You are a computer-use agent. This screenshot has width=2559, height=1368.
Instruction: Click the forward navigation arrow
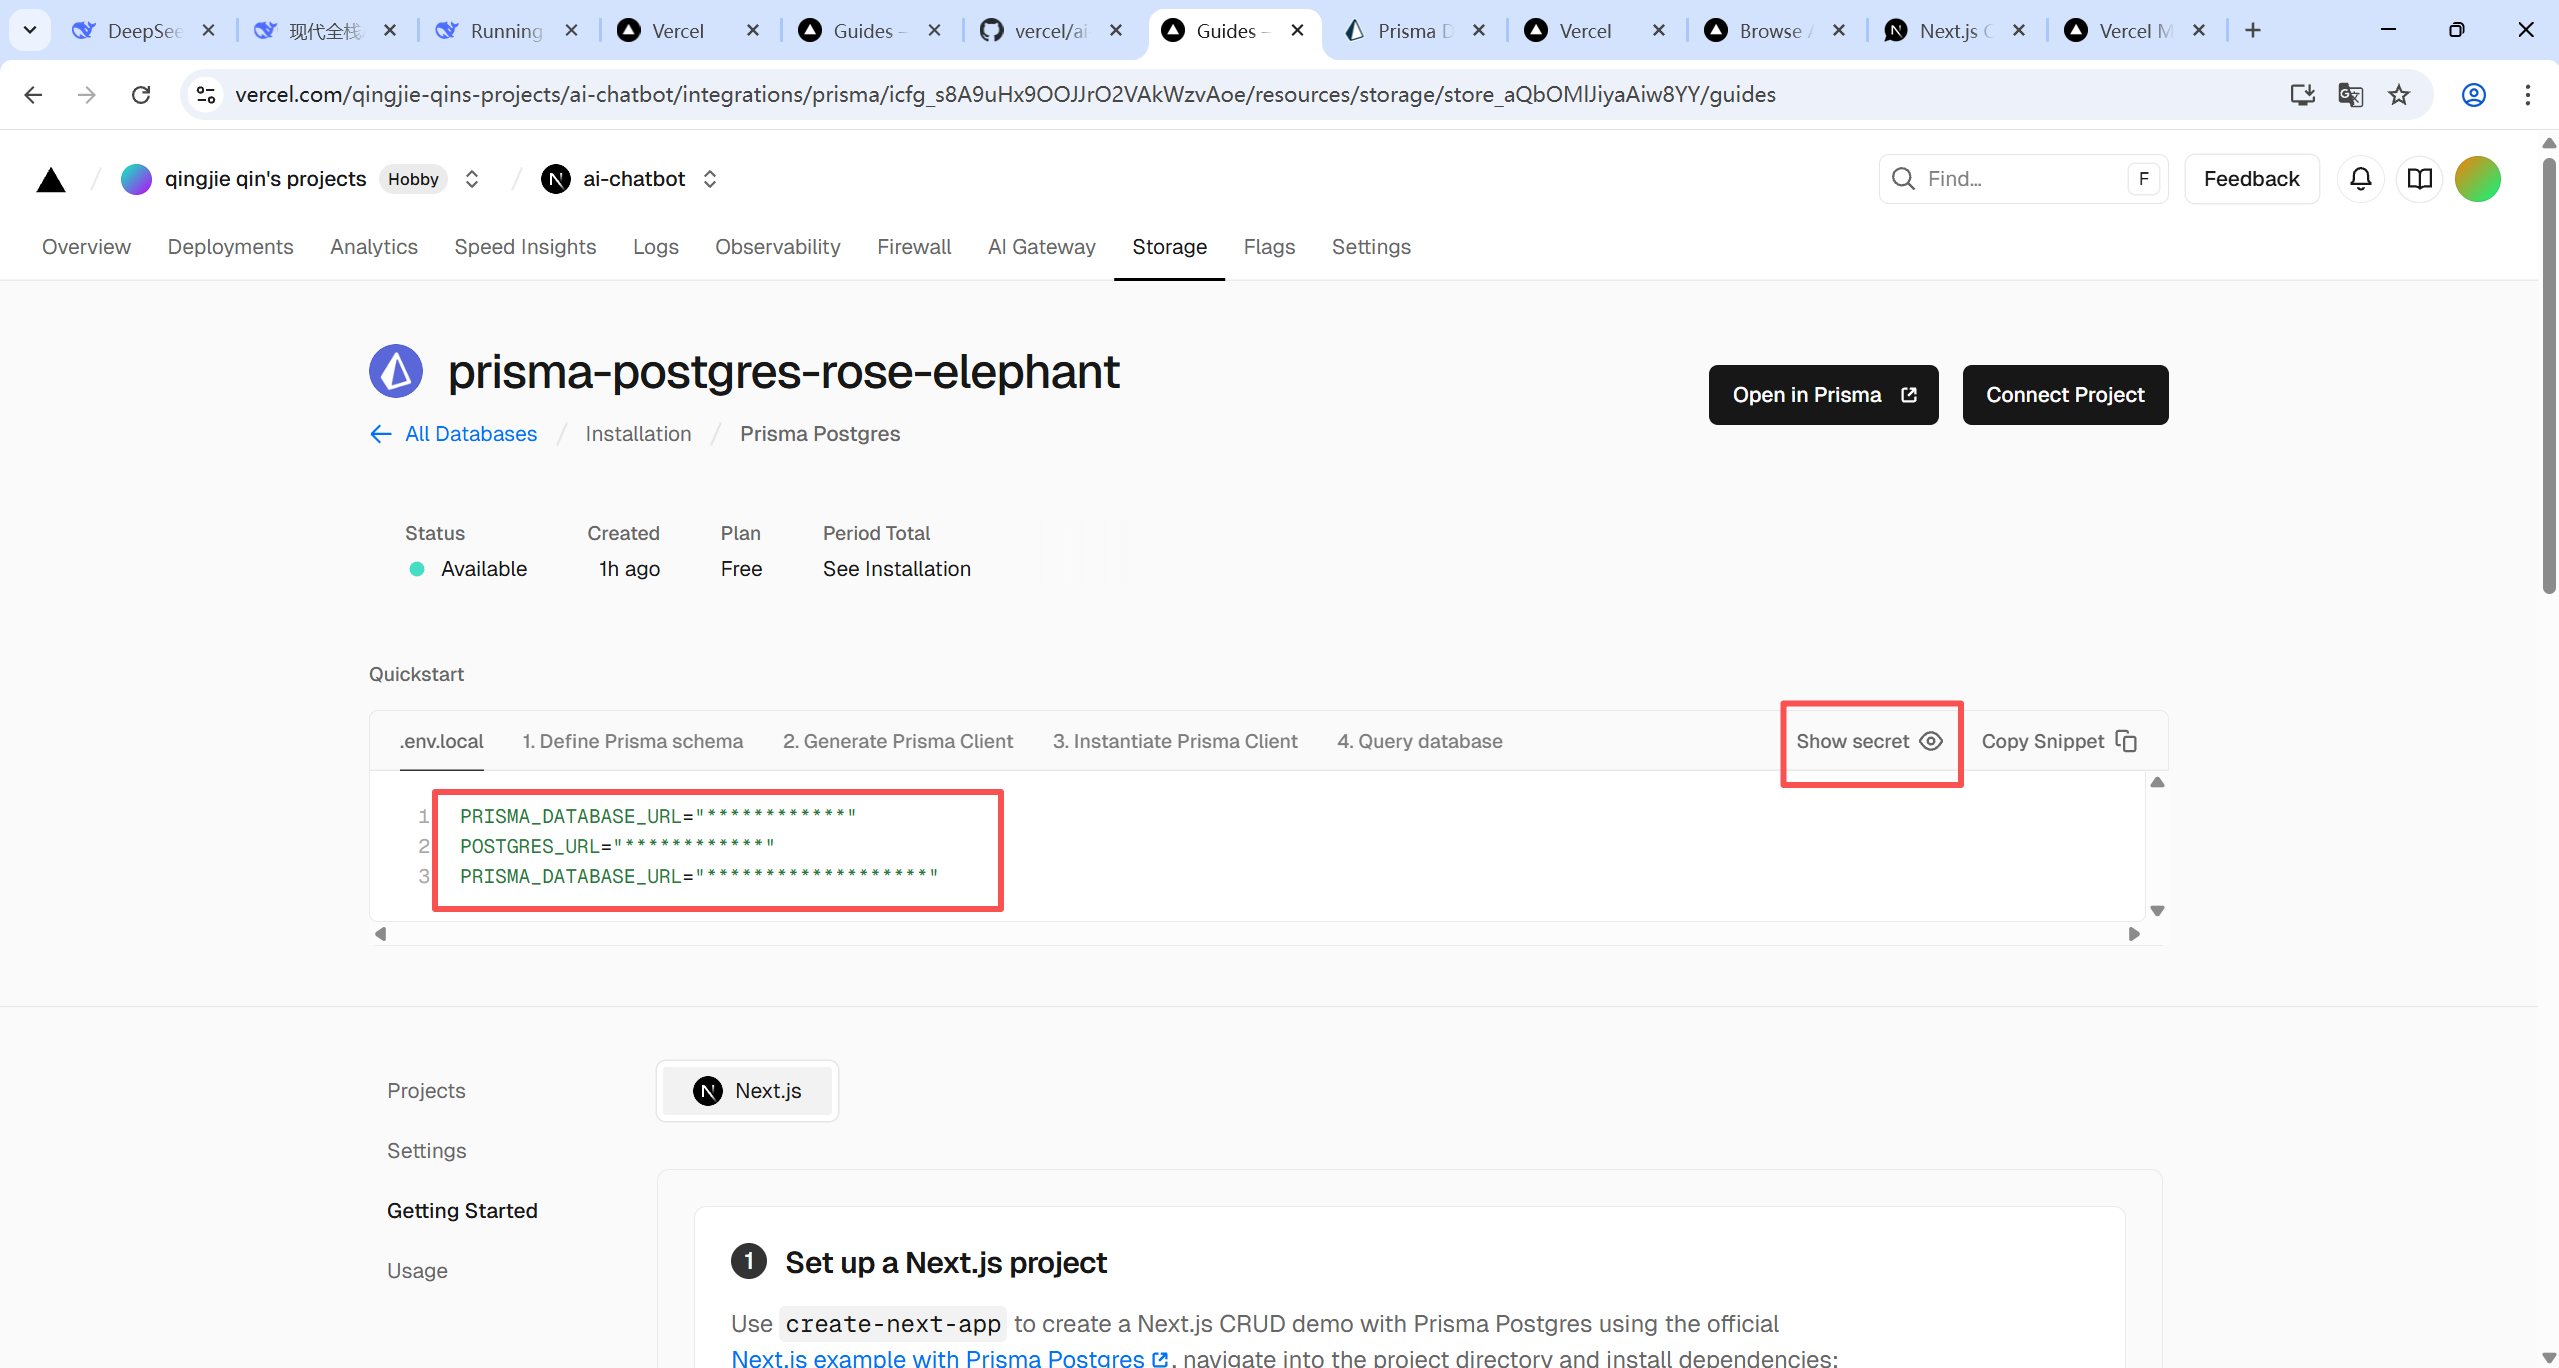[x=87, y=95]
